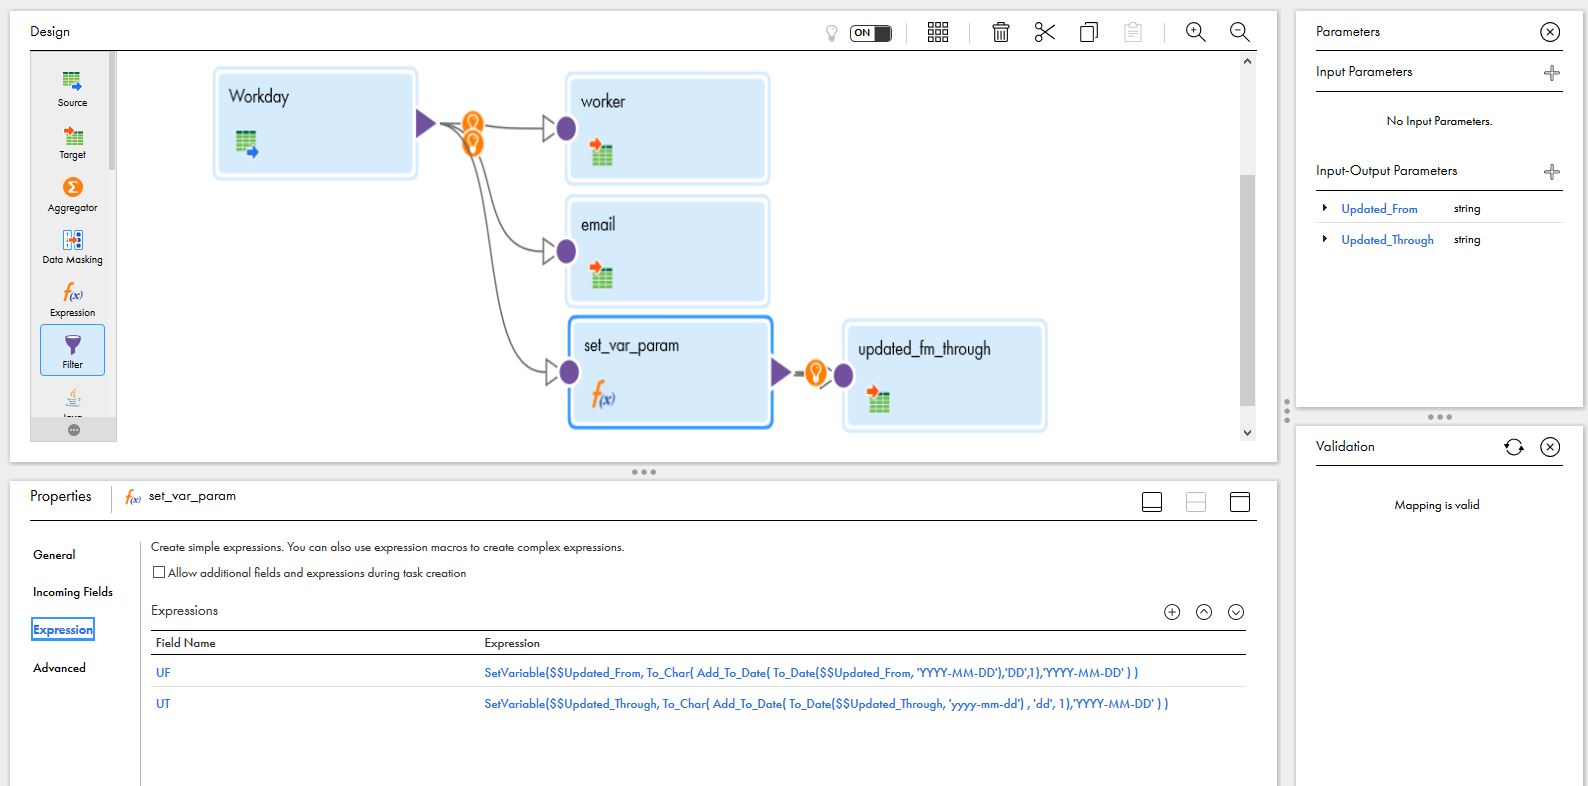Cut the selected transformation with scissors

click(x=1045, y=32)
